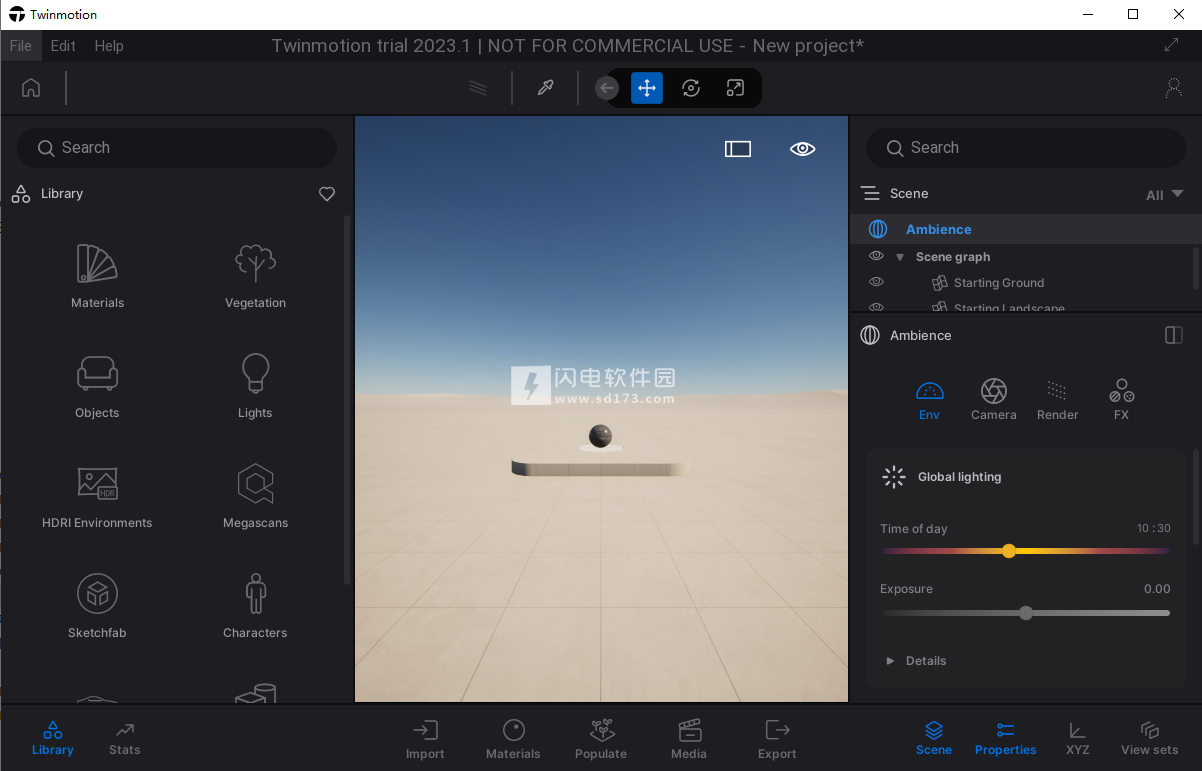Open the Megascans library category
The image size is (1202, 771).
point(255,497)
